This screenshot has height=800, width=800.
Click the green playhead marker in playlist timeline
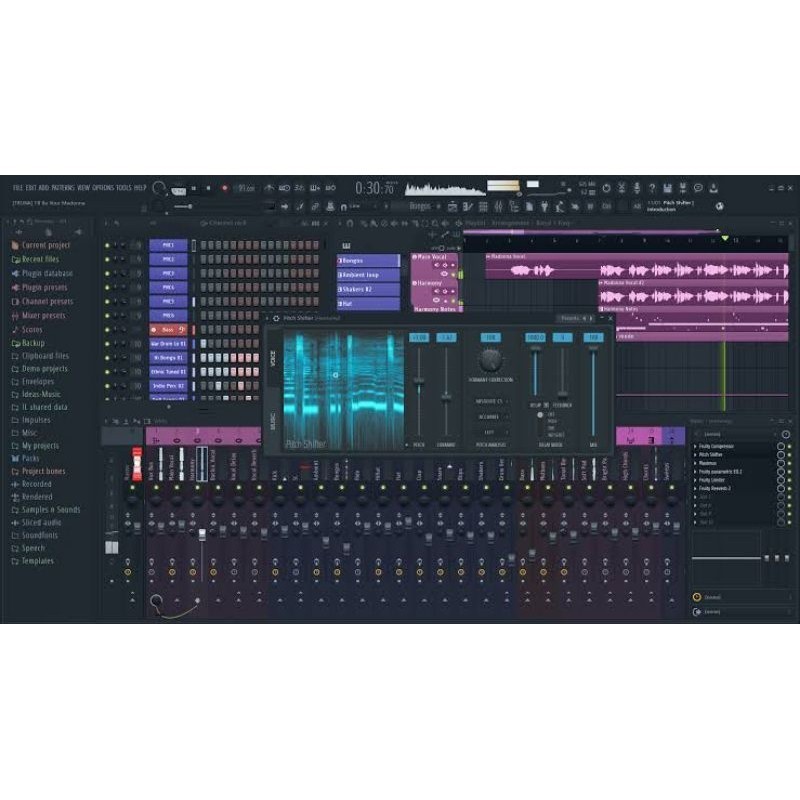click(x=724, y=238)
